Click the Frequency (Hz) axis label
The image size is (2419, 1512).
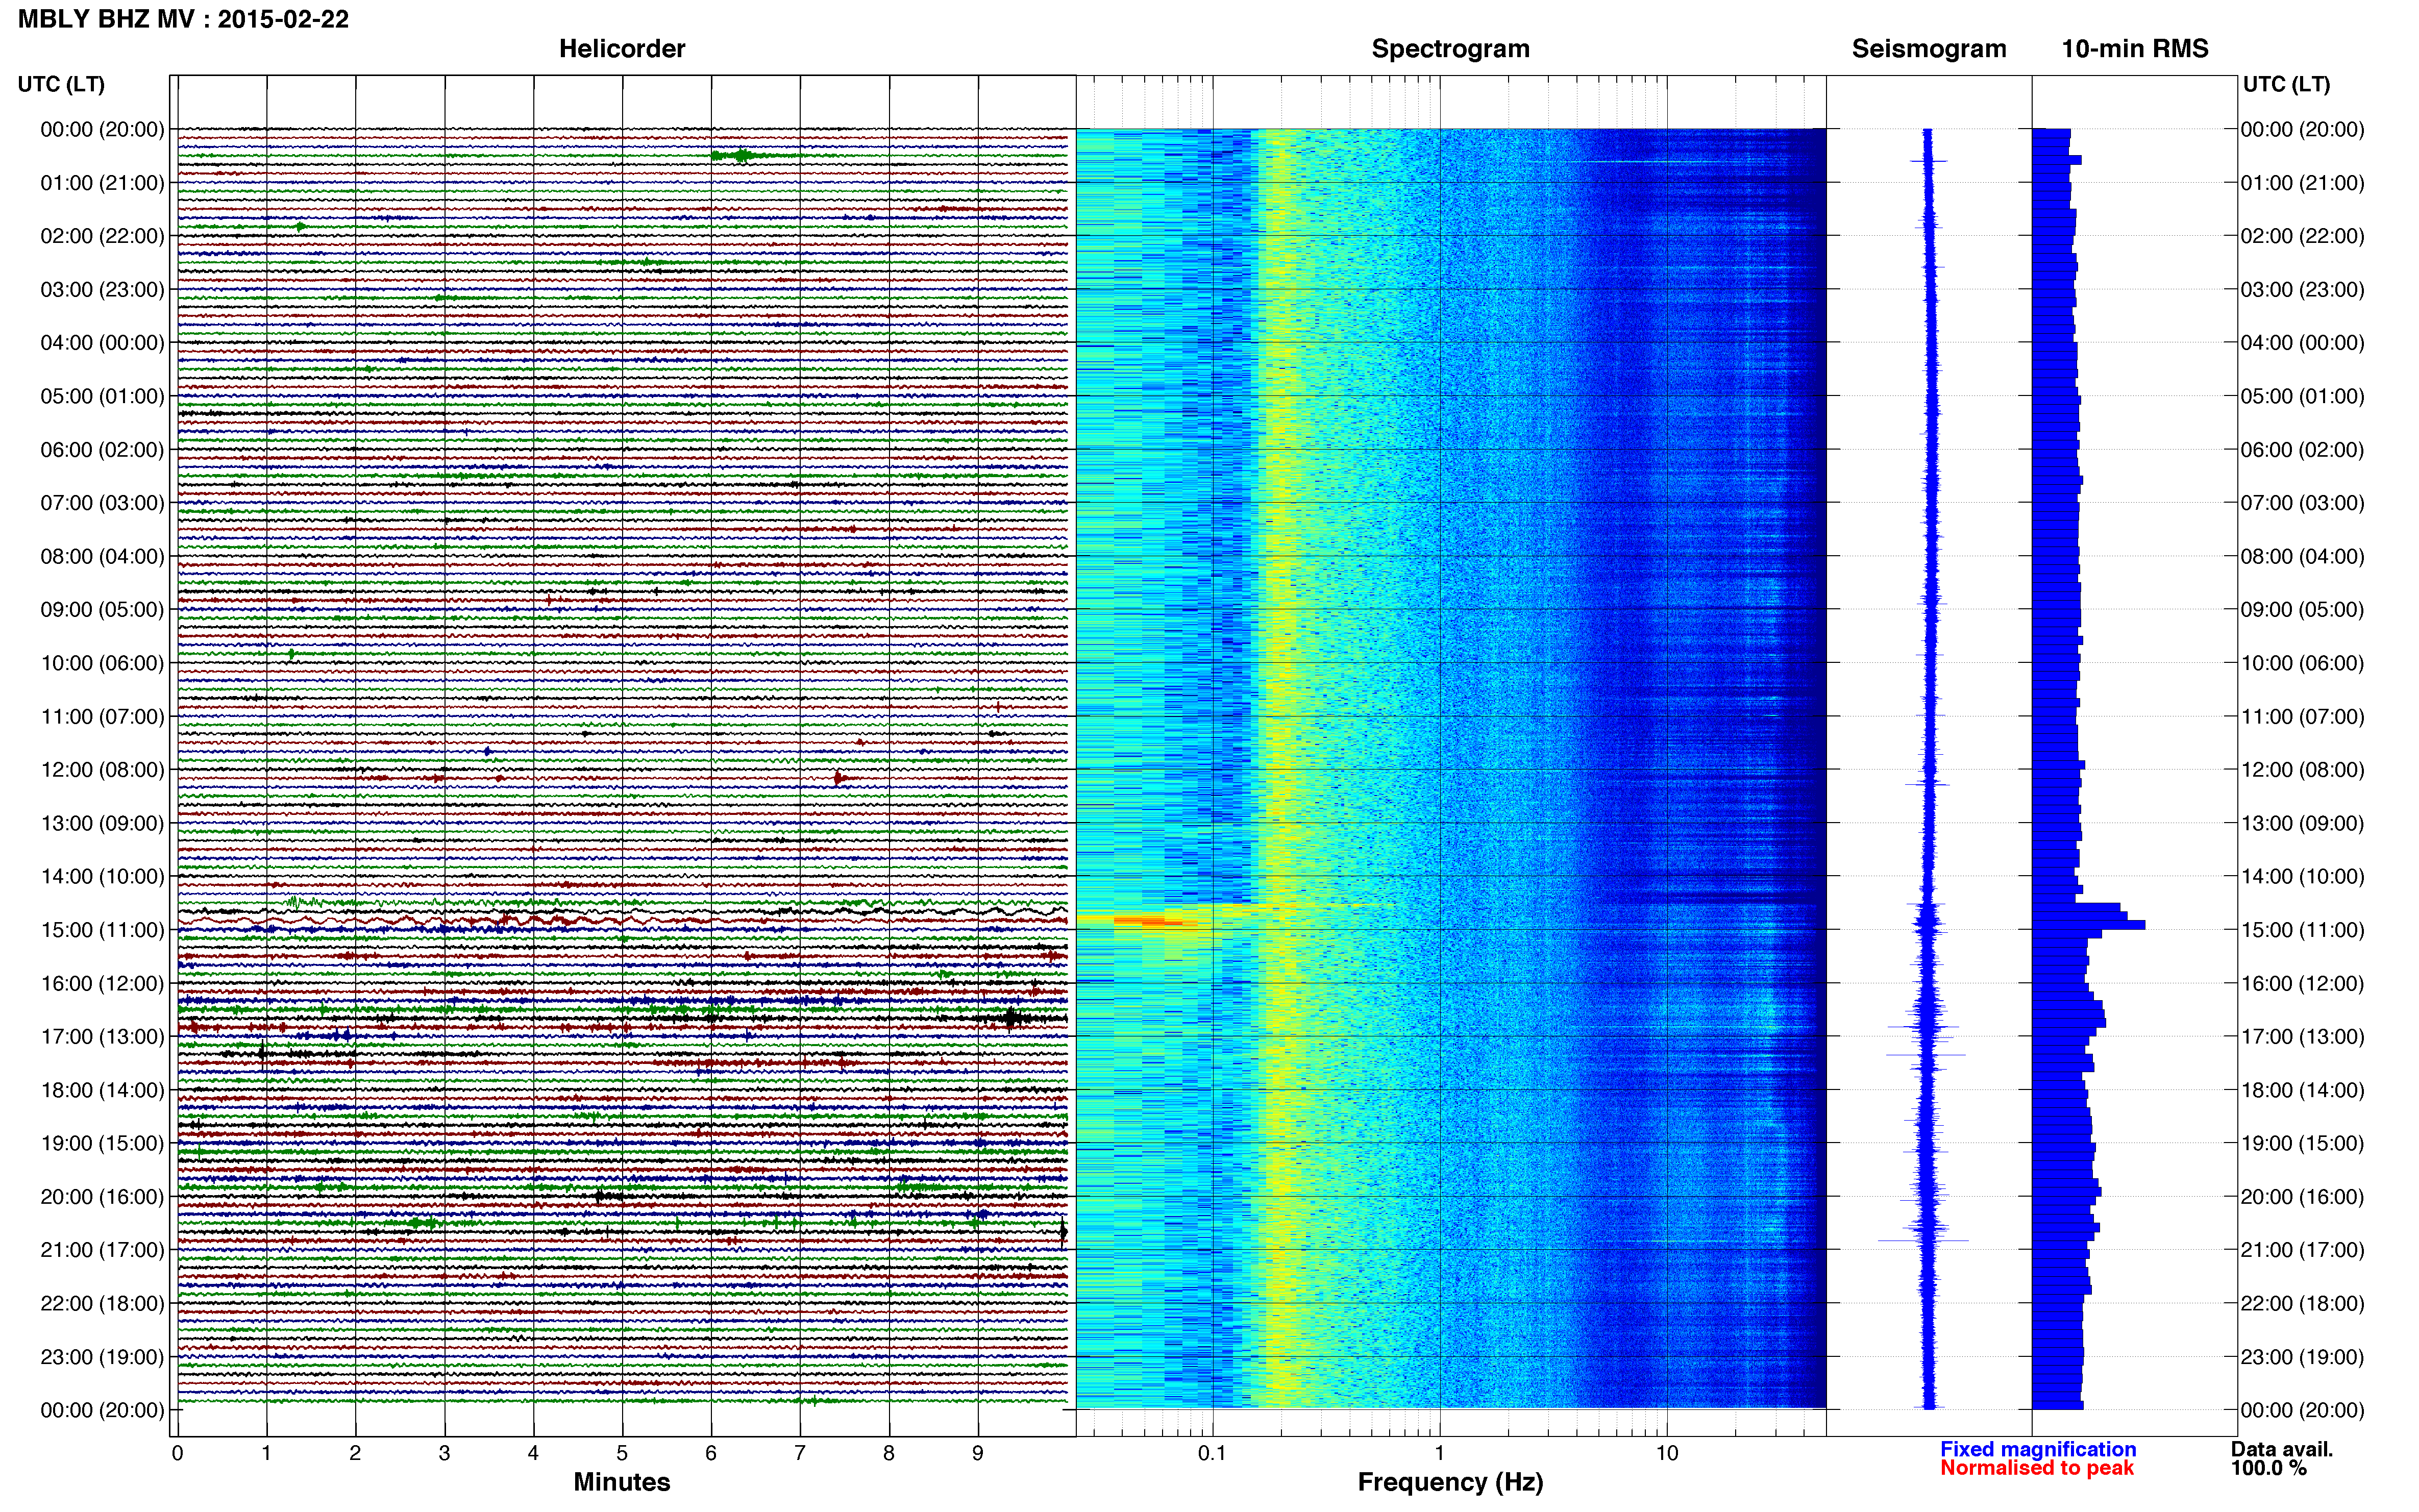pos(1450,1483)
